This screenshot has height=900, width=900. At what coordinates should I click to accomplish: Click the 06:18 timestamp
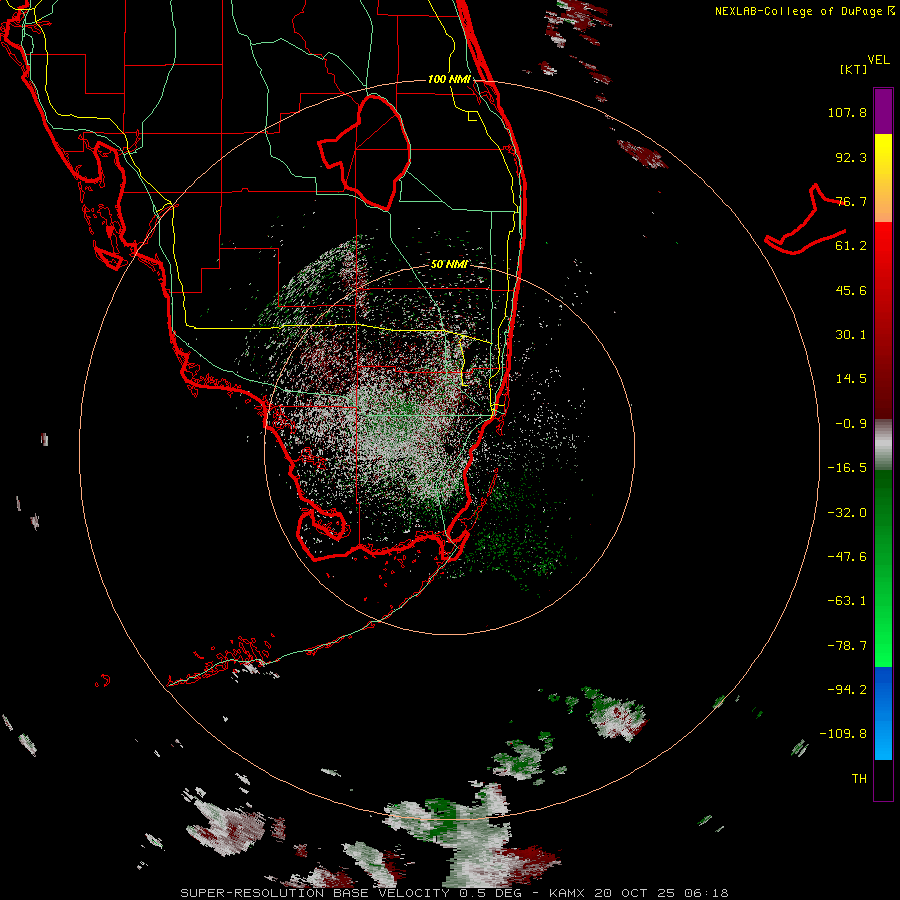tap(707, 893)
